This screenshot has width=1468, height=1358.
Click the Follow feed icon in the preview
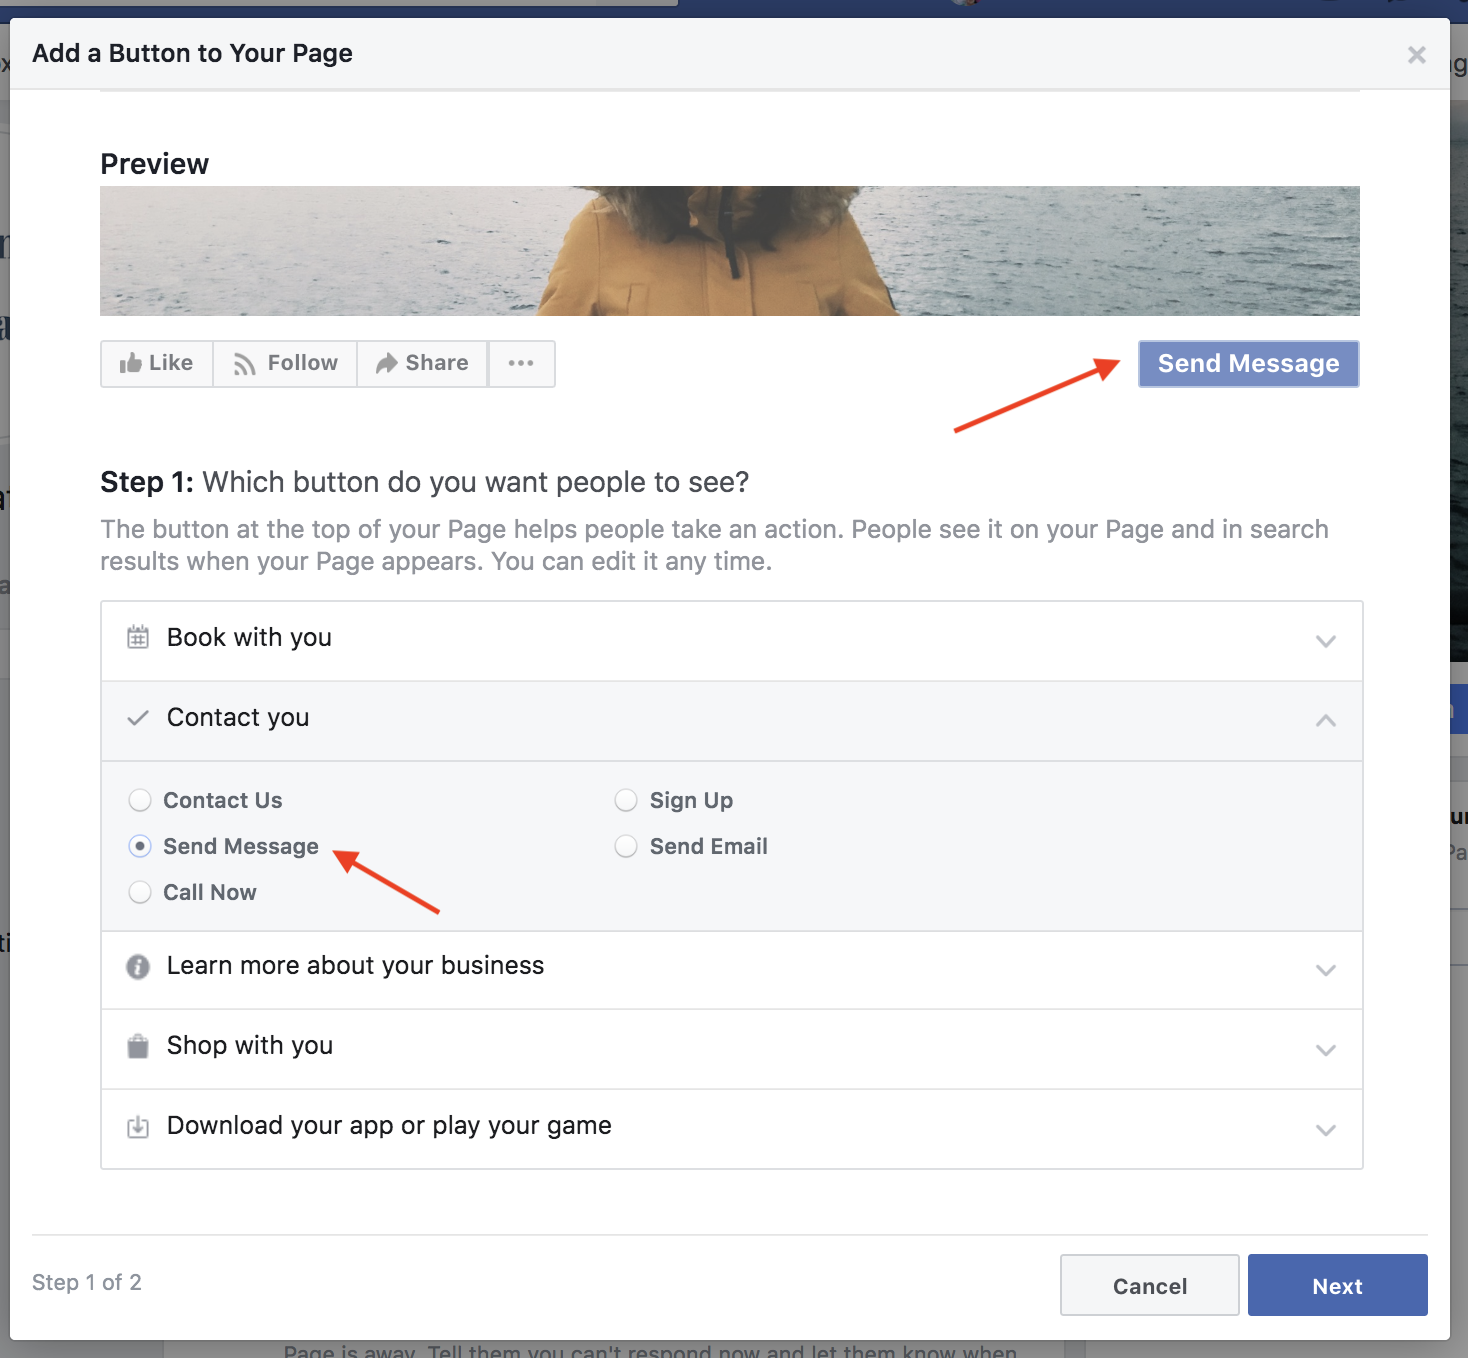click(x=244, y=363)
